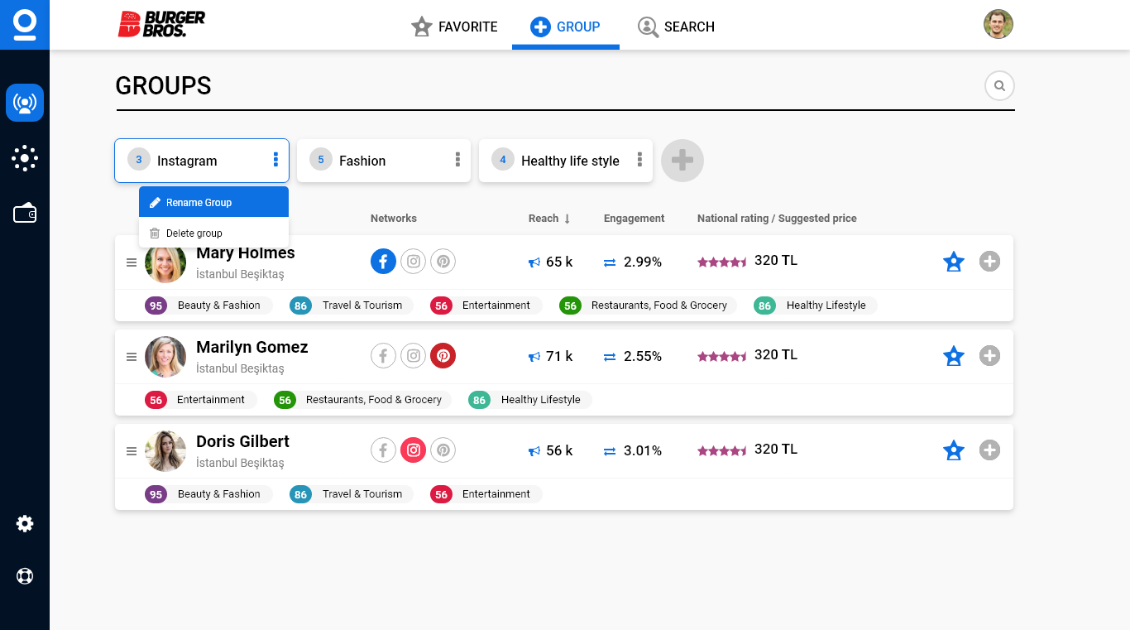Open user profile avatar at top right
The width and height of the screenshot is (1130, 630).
click(x=997, y=25)
